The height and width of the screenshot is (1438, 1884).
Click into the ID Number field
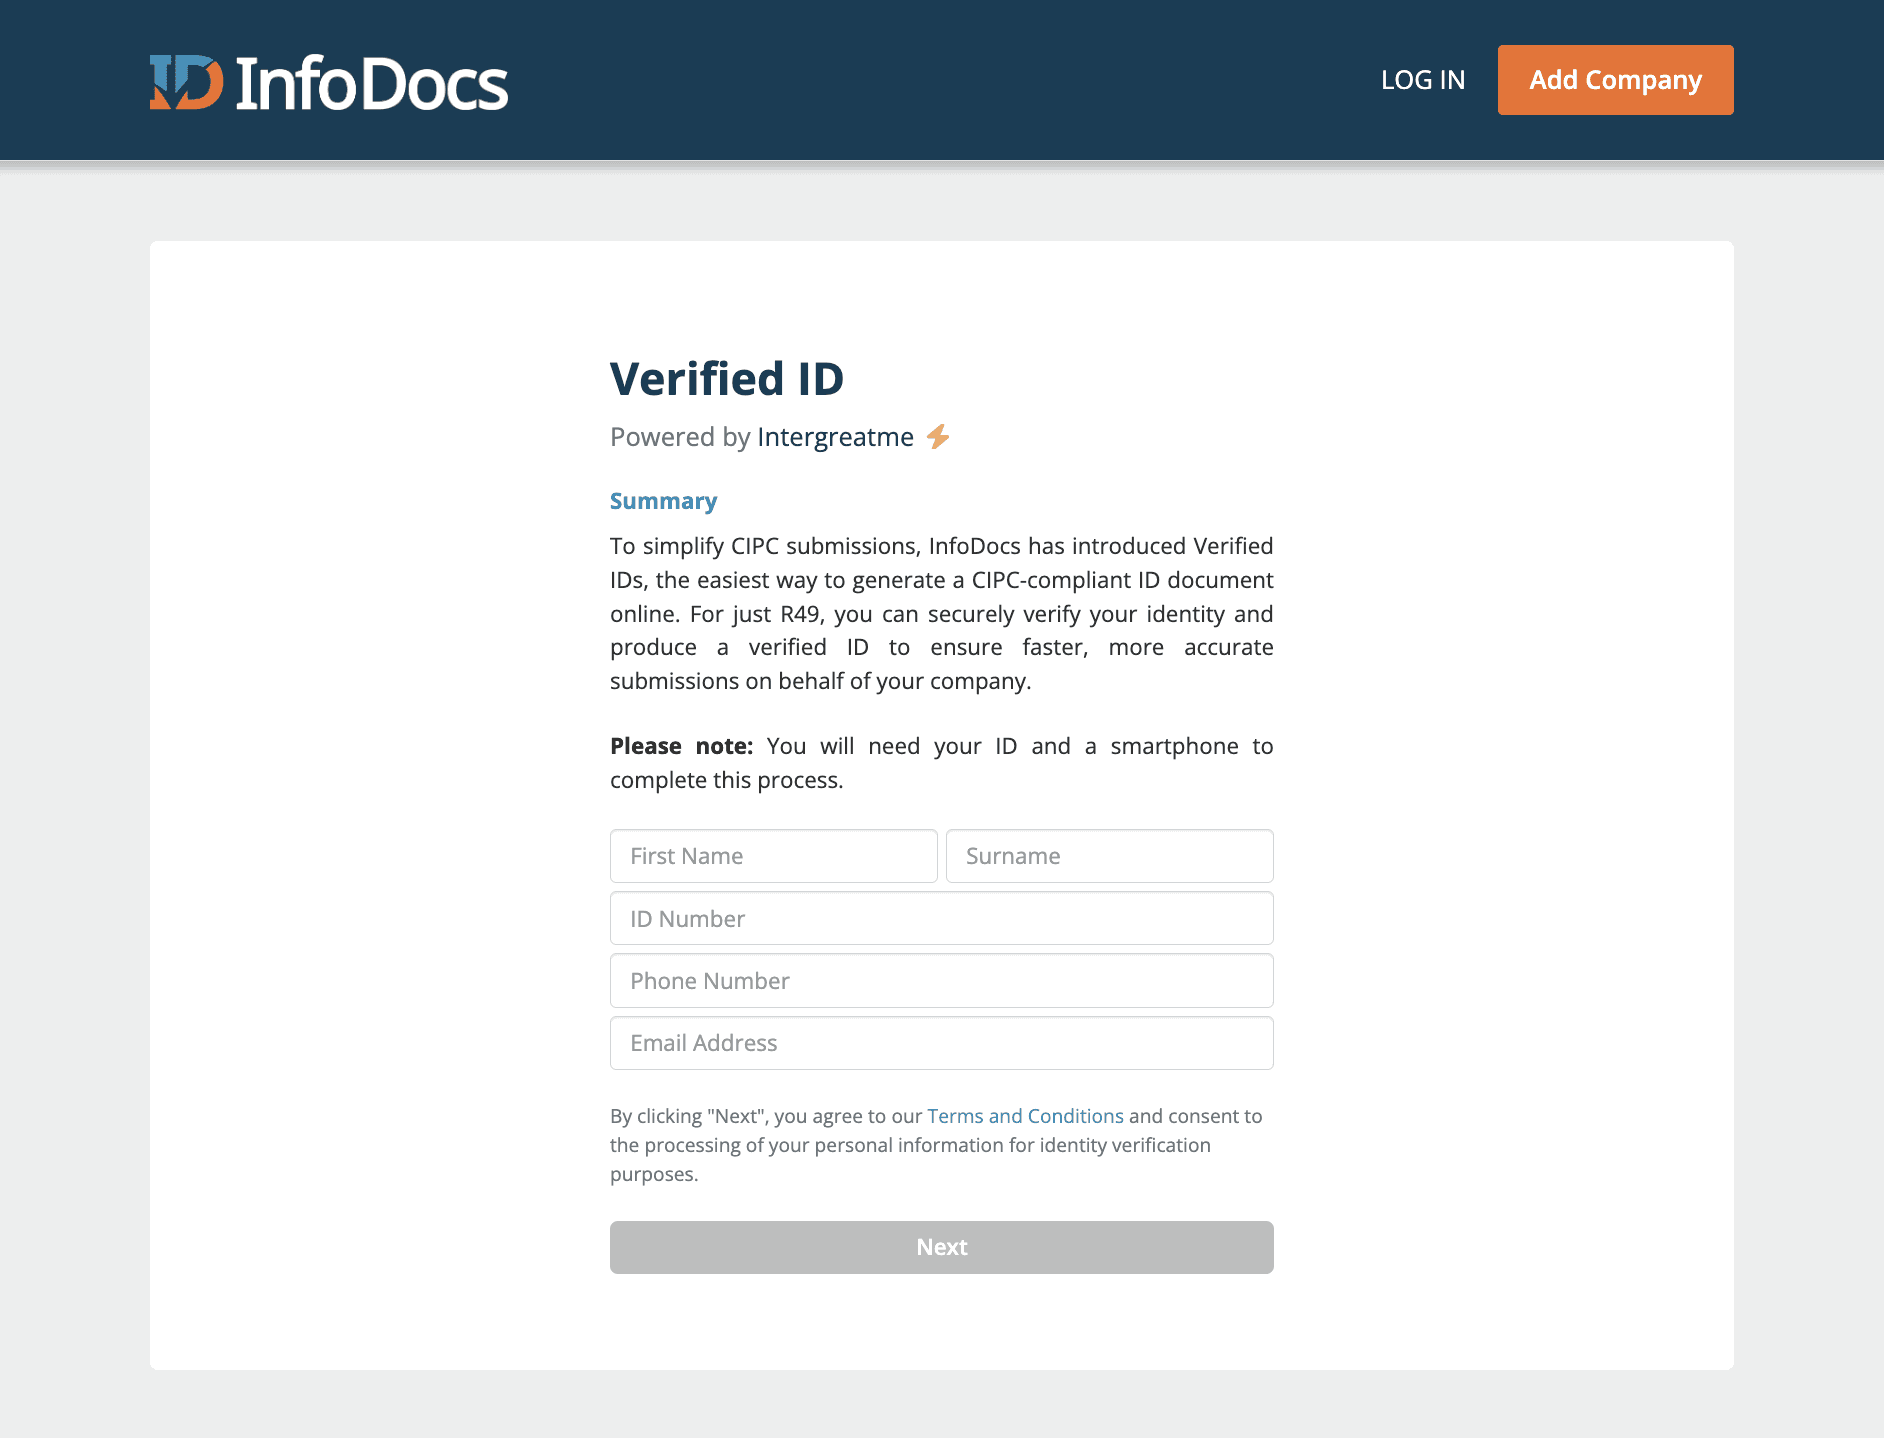[x=942, y=918]
